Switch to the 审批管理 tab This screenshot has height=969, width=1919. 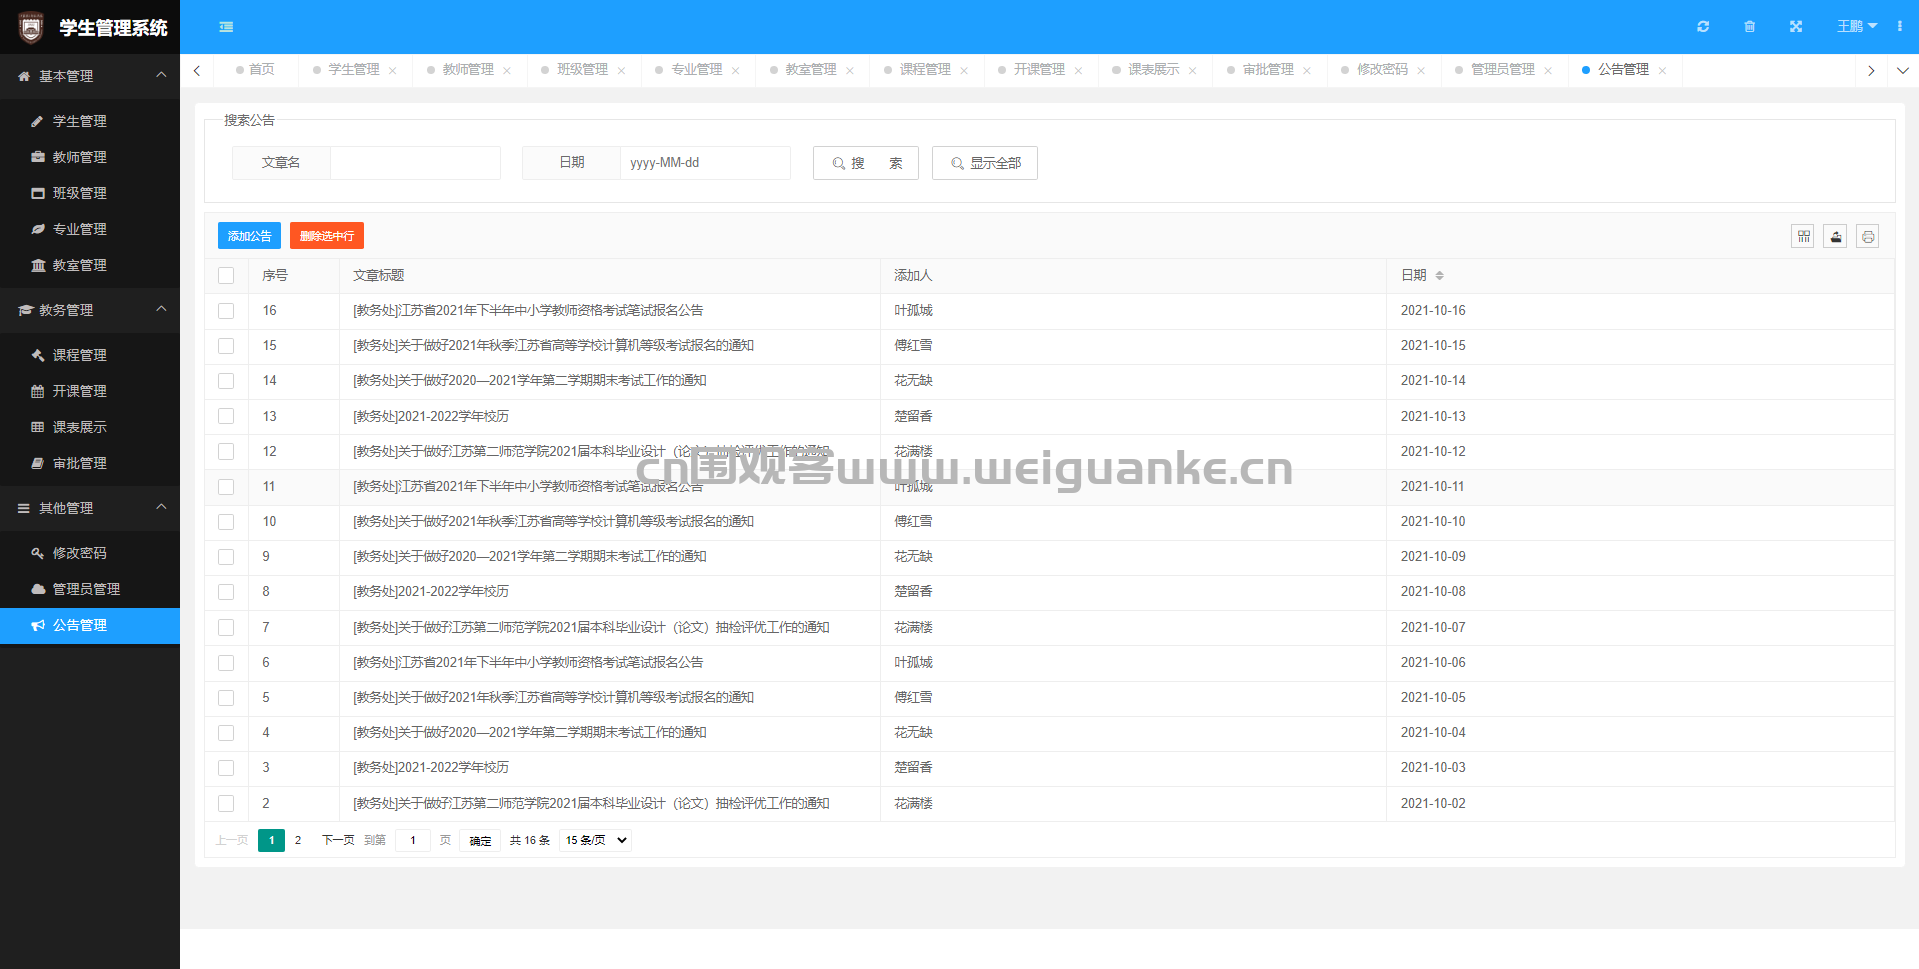click(1268, 70)
